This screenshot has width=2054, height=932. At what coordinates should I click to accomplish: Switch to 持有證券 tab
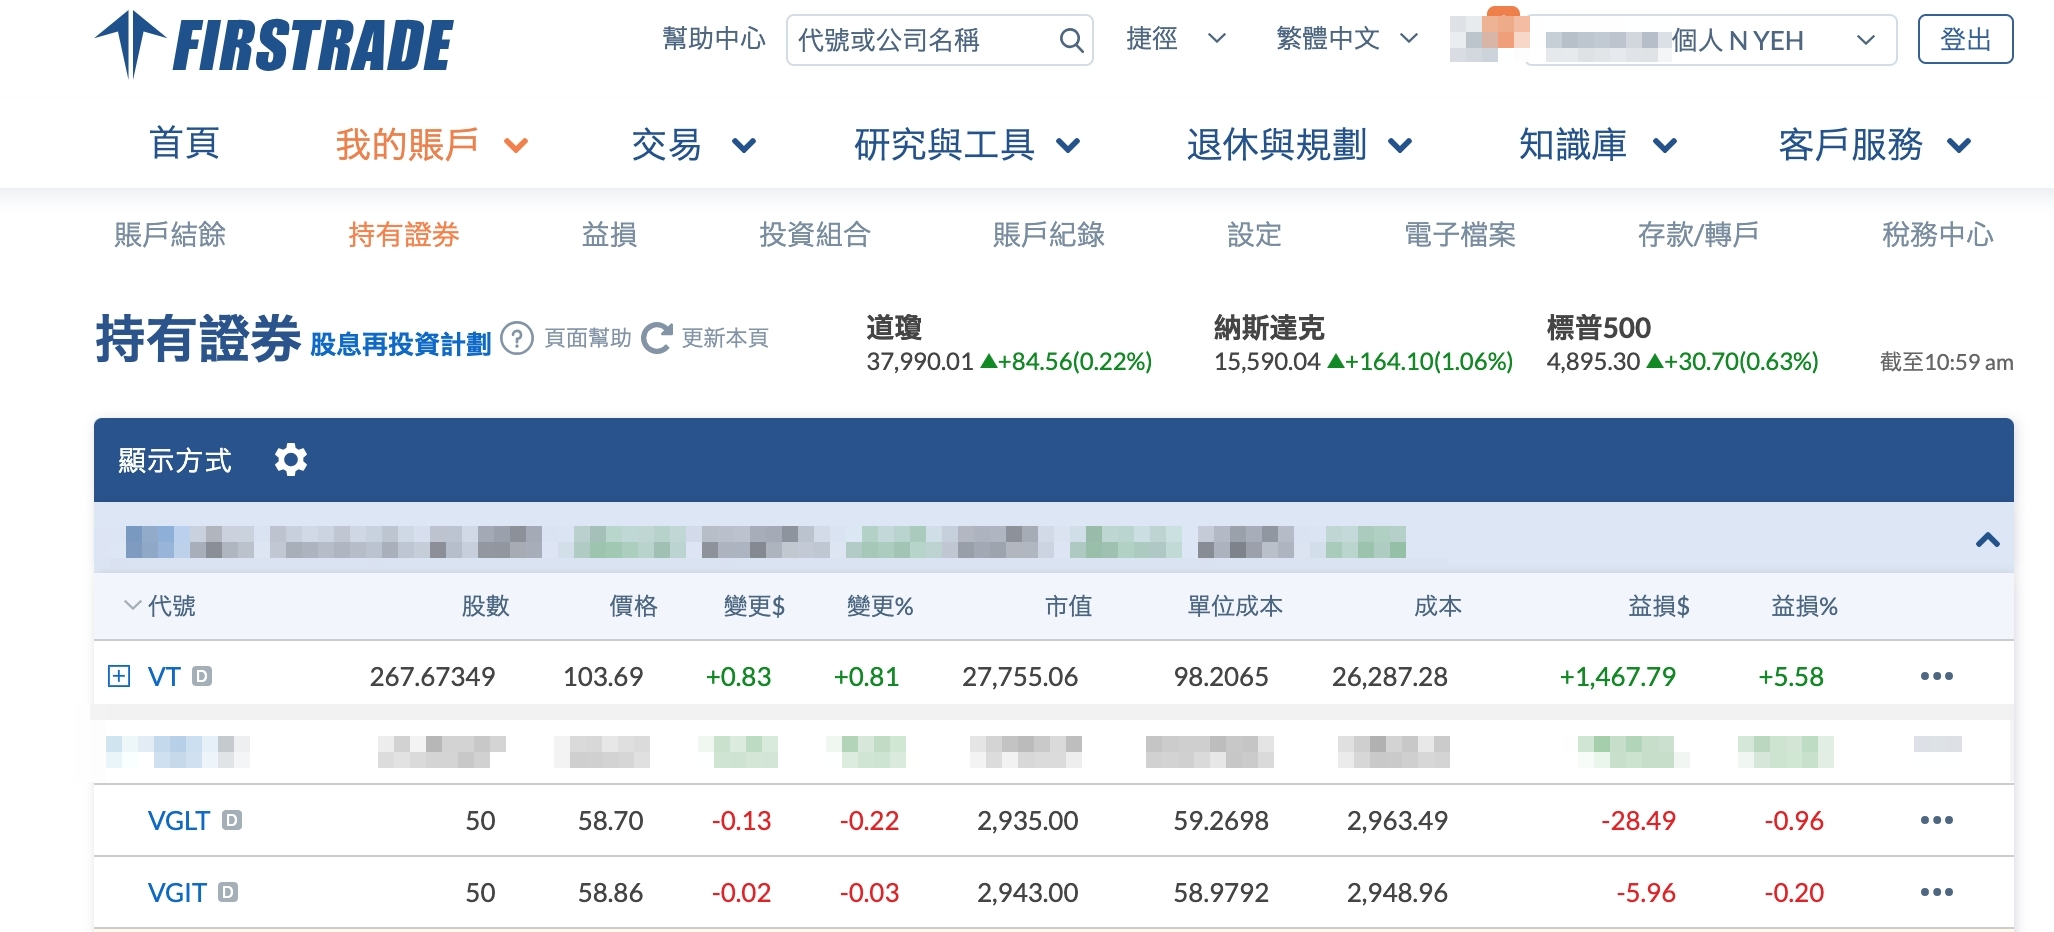404,235
